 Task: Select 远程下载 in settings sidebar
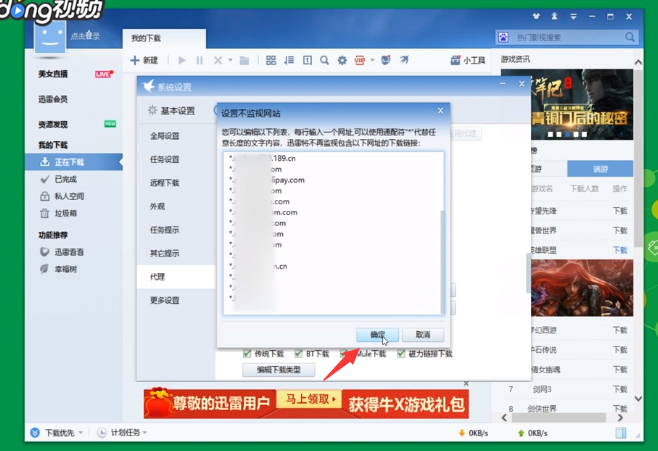[164, 183]
